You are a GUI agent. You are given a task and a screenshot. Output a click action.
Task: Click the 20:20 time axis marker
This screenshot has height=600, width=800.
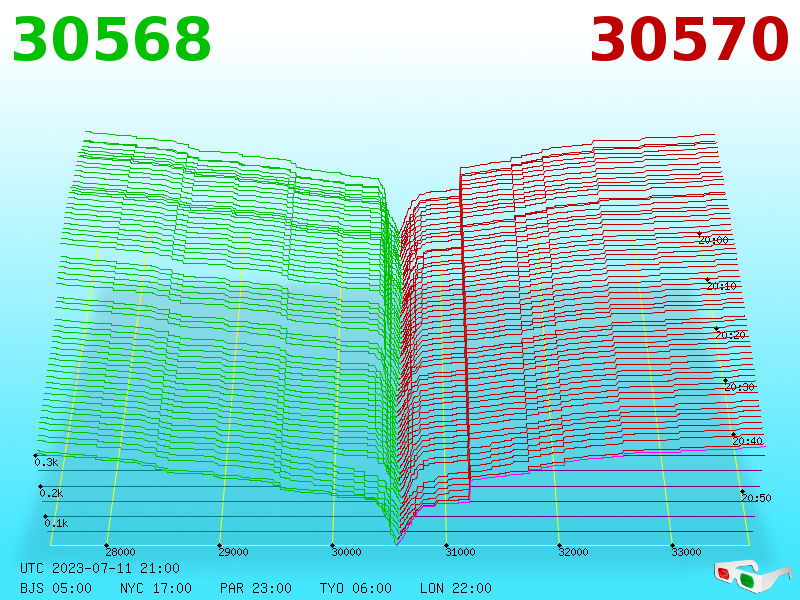[x=730, y=335]
